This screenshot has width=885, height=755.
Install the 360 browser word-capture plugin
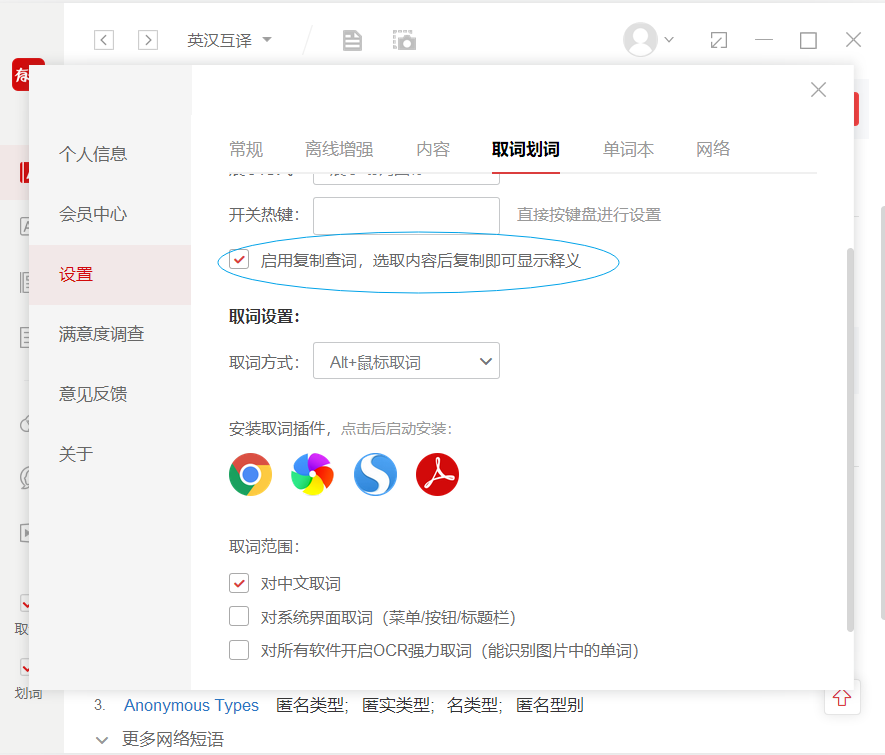point(312,475)
